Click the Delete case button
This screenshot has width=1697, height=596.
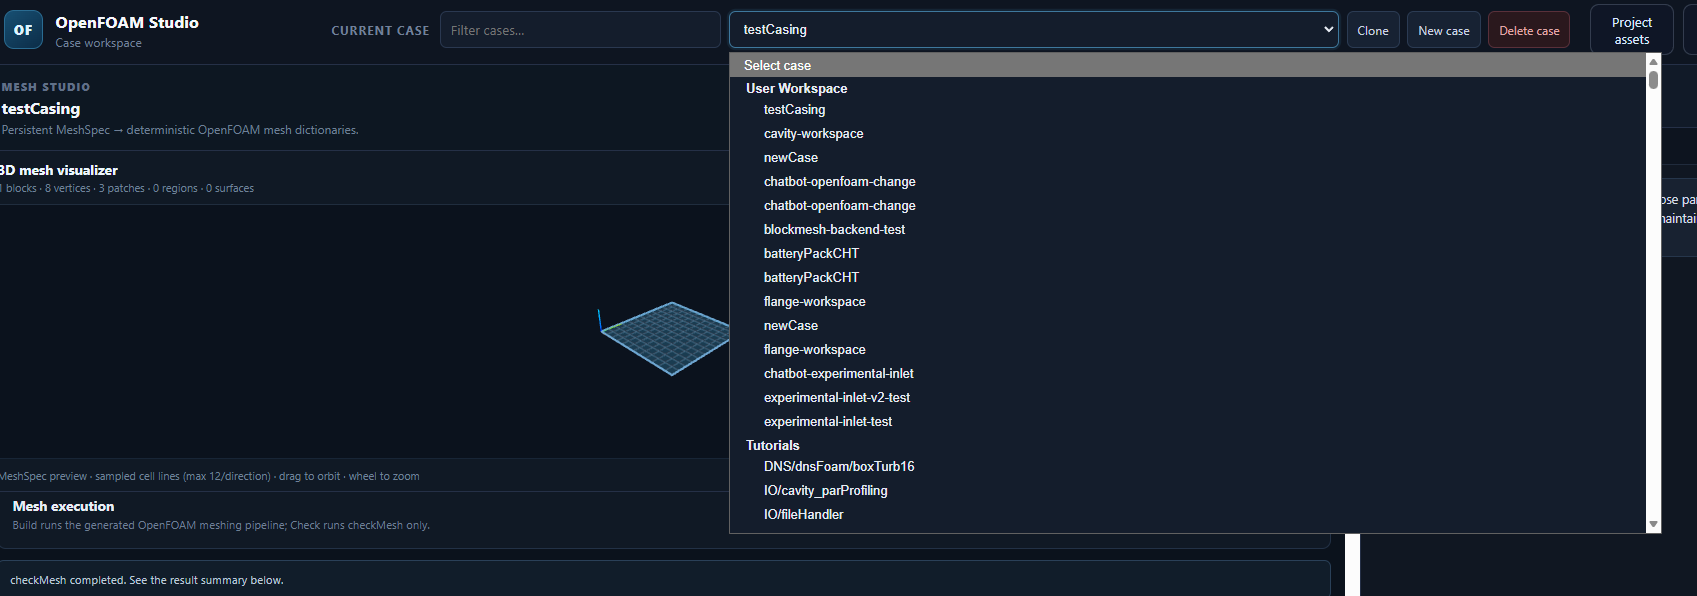[1529, 30]
